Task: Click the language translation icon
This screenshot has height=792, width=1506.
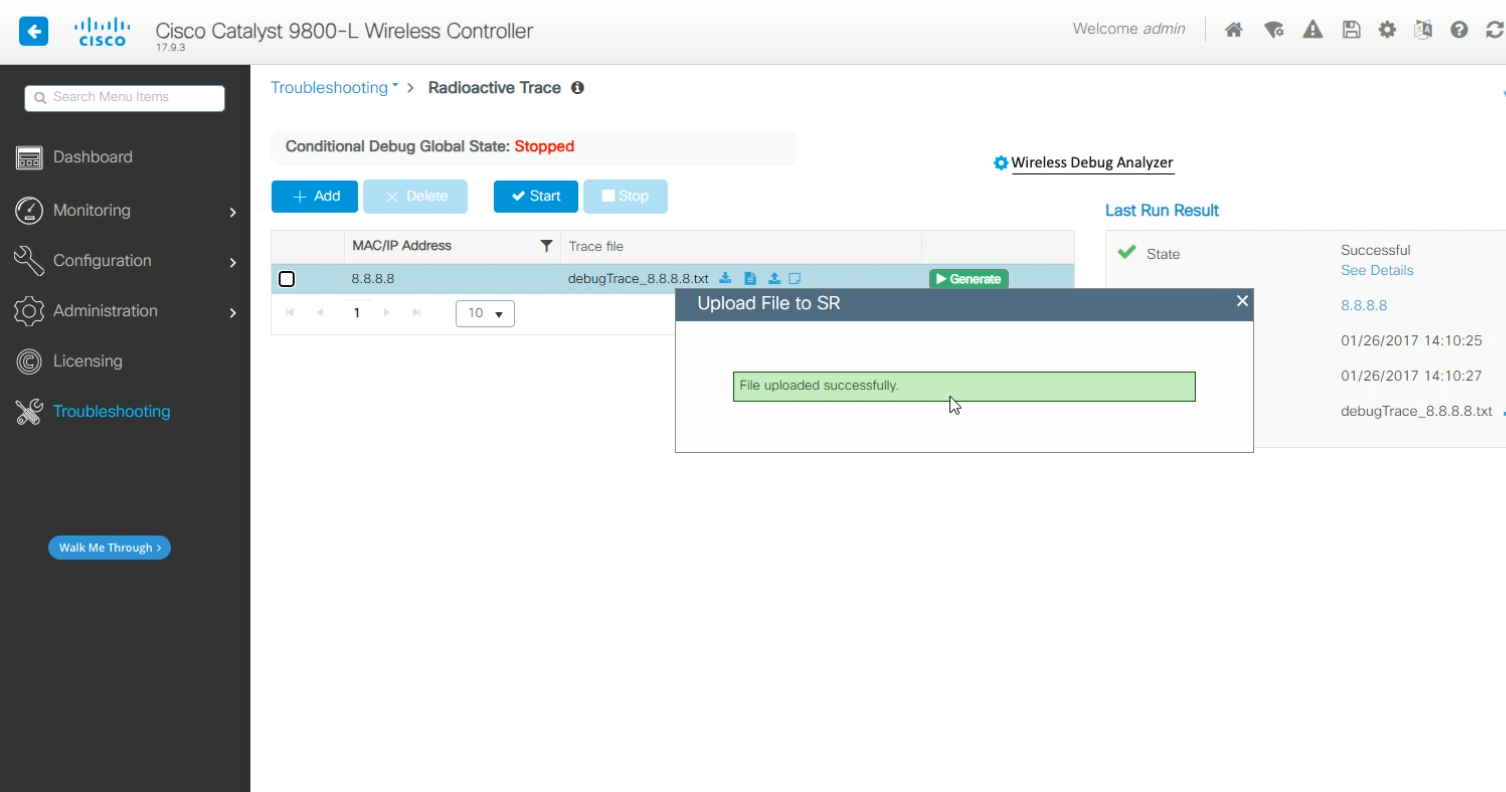Action: [x=1423, y=30]
